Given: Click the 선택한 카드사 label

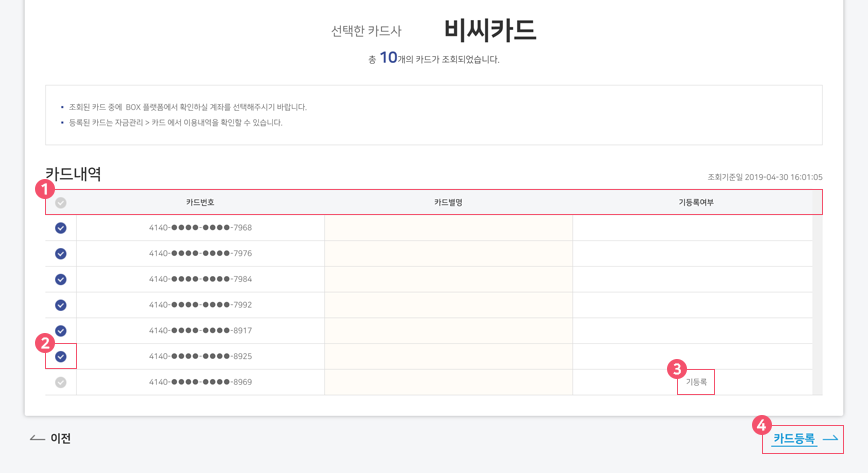Looking at the screenshot, I should (366, 31).
